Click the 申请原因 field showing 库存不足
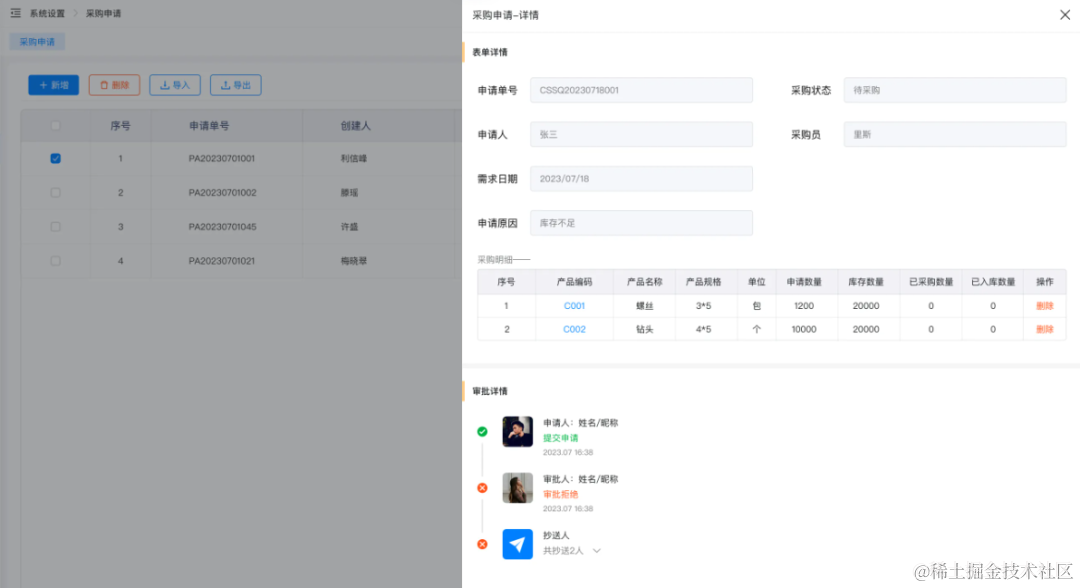This screenshot has width=1080, height=588. (x=641, y=223)
